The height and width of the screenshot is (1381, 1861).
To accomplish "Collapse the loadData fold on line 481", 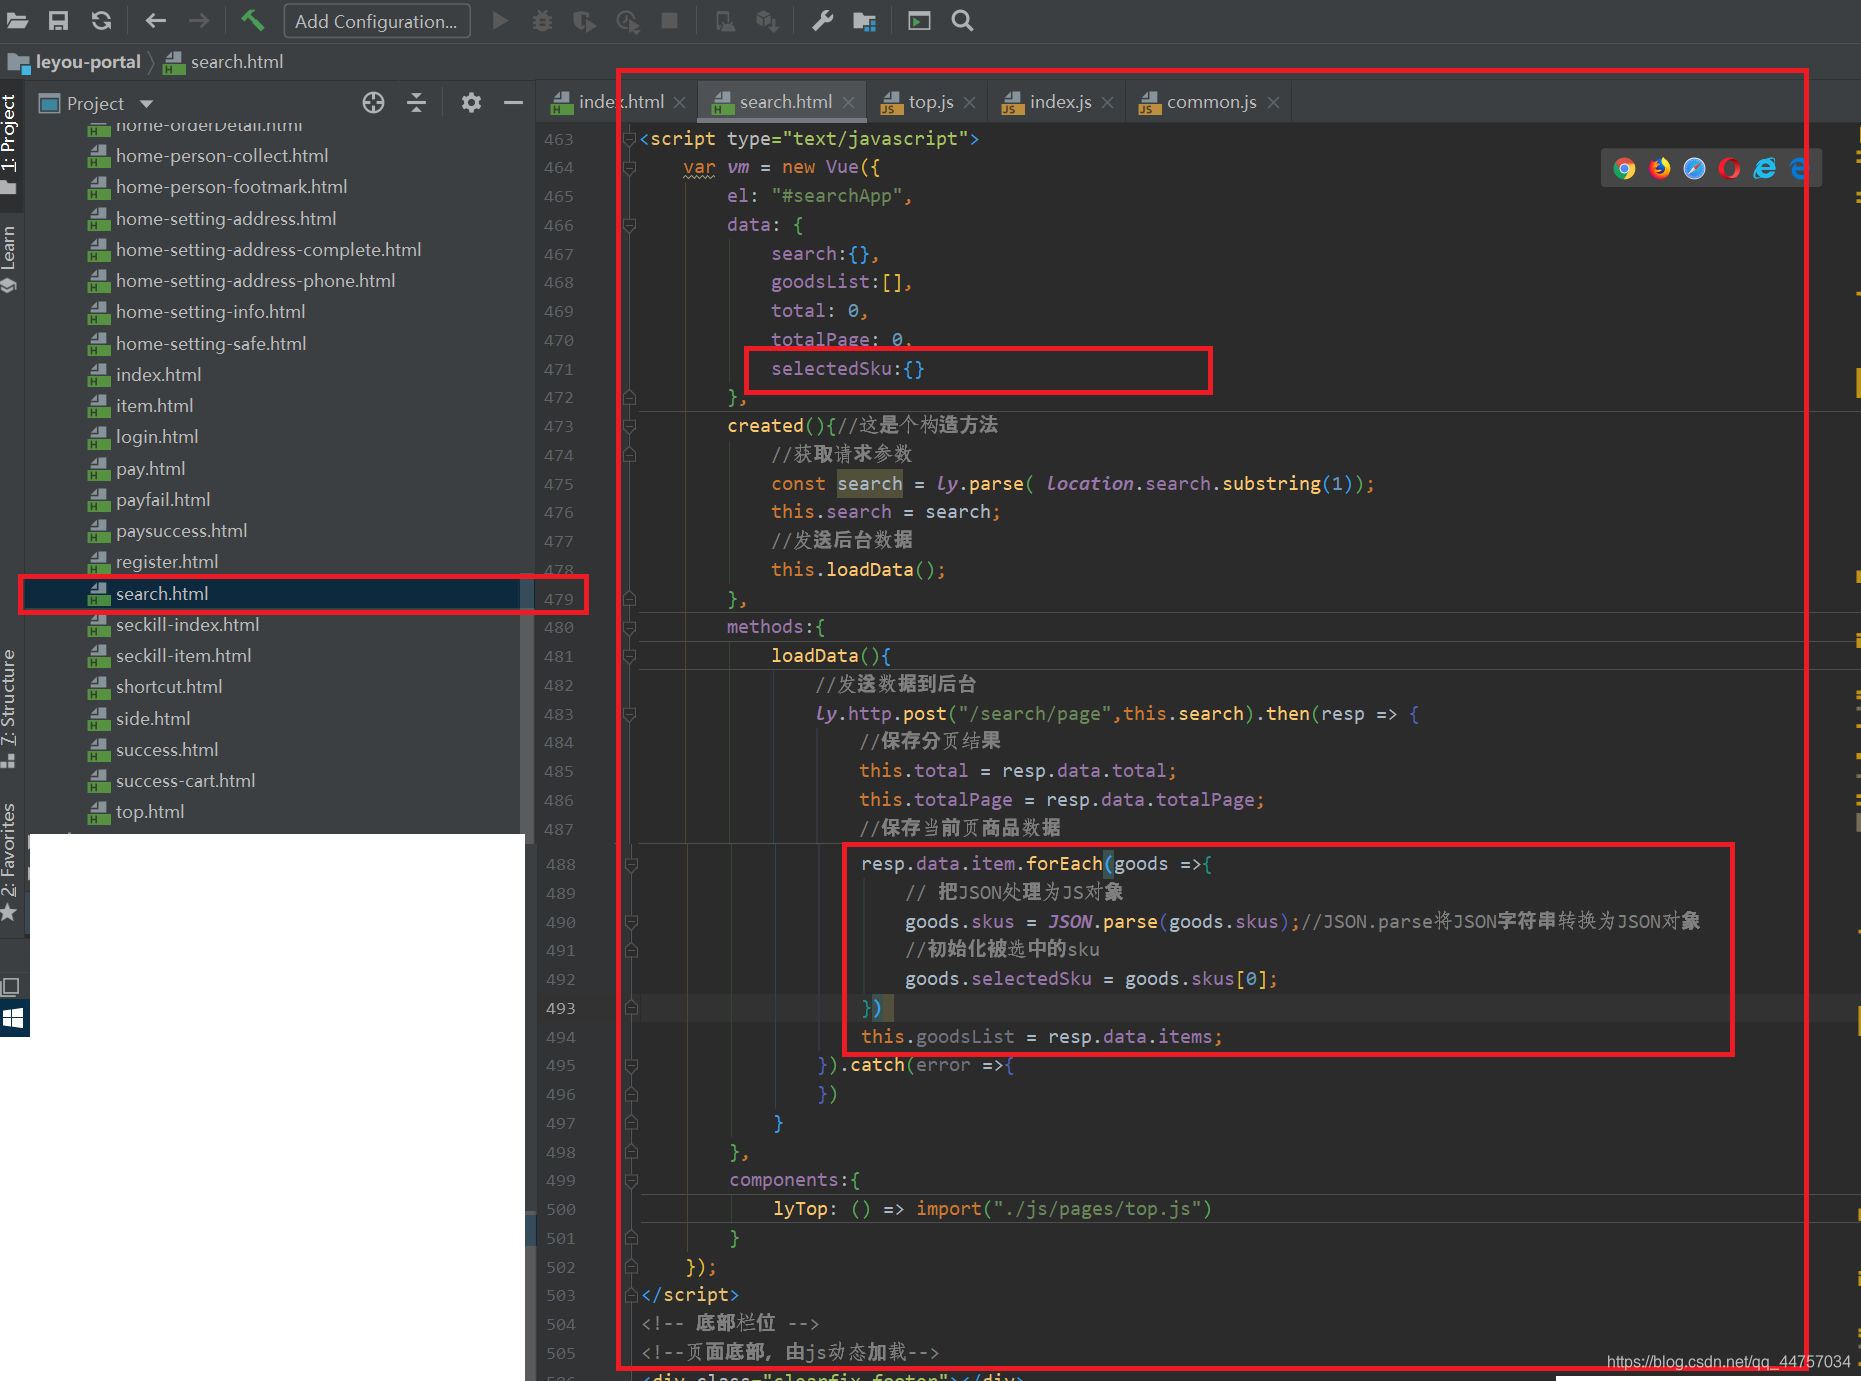I will click(629, 657).
